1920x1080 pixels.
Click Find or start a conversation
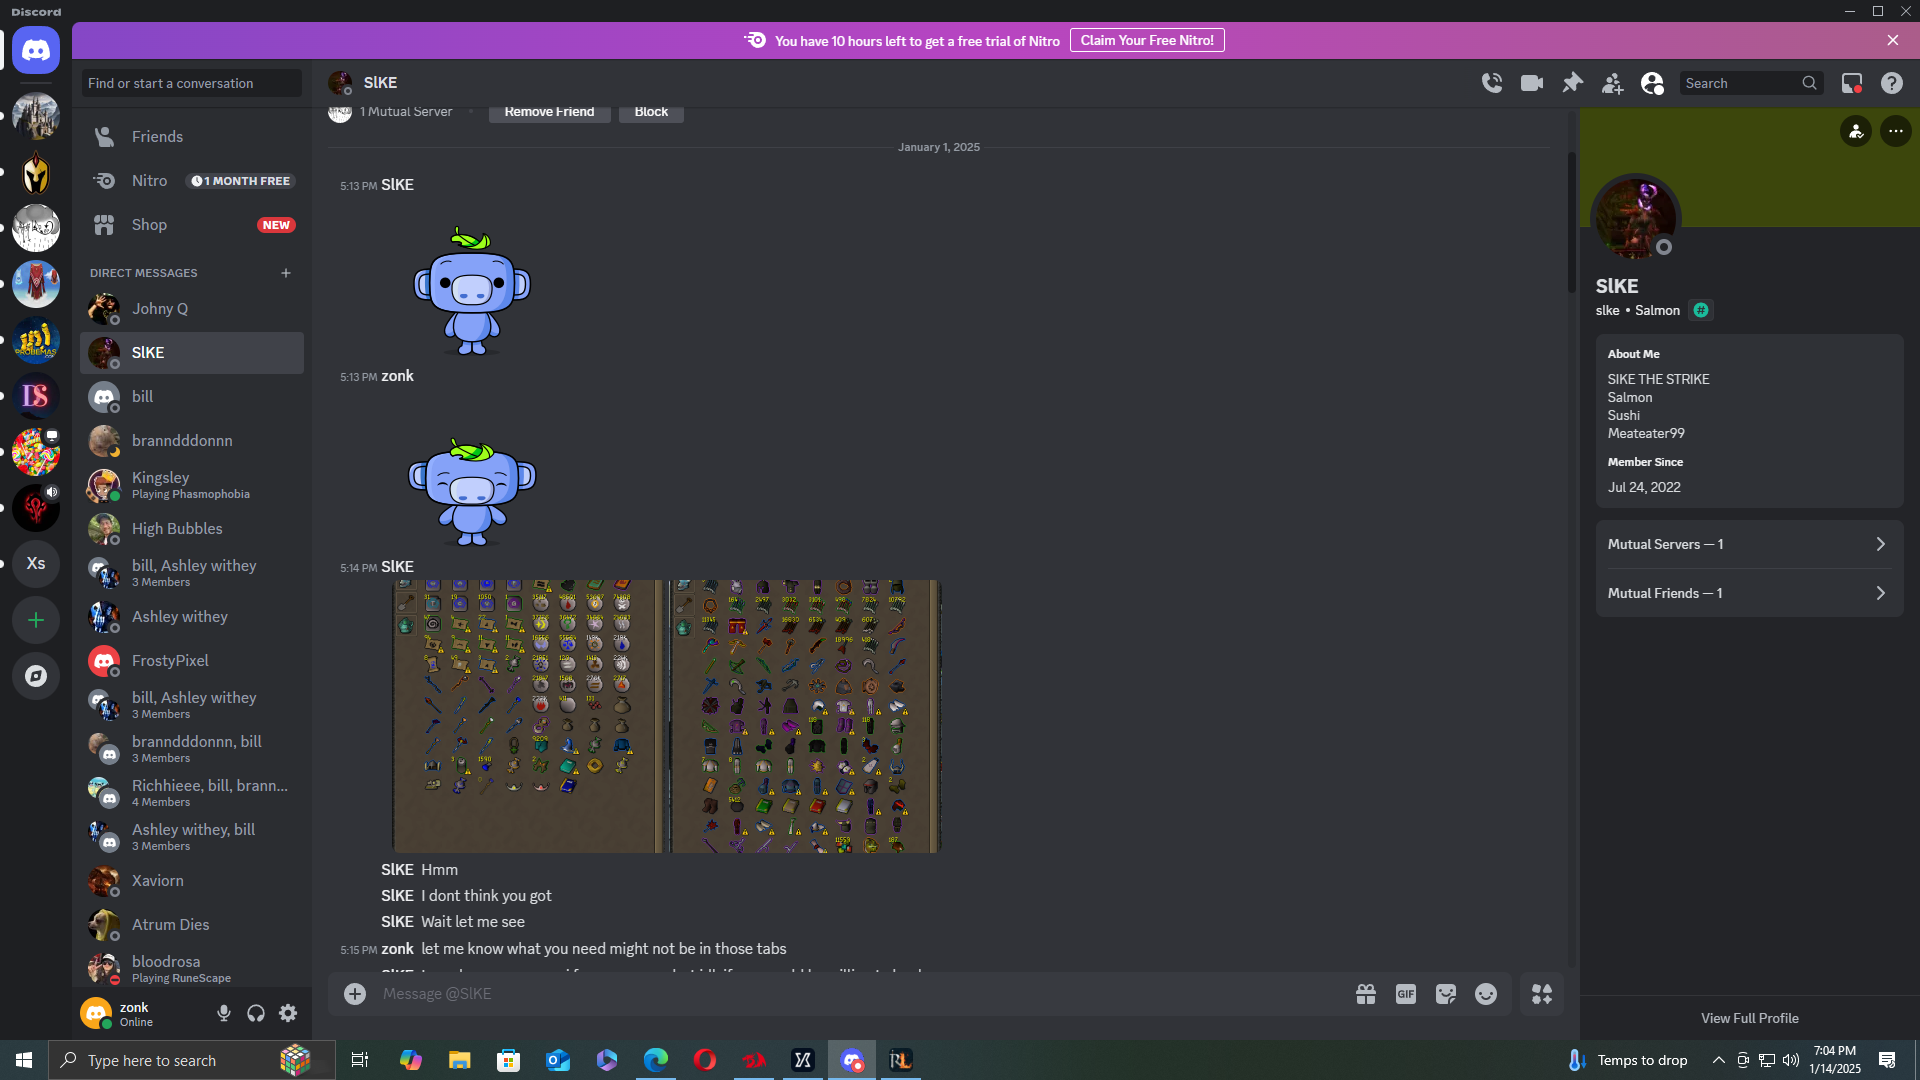coord(191,83)
